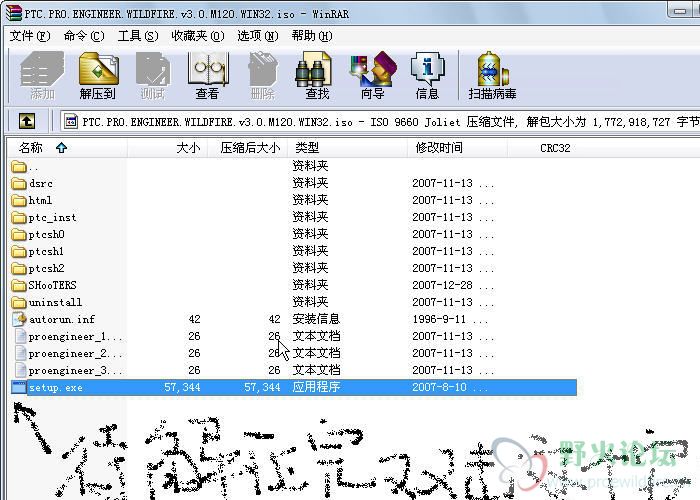The height and width of the screenshot is (500, 700).
Task: Click size 42 in the 大小 column
Action: 194,319
